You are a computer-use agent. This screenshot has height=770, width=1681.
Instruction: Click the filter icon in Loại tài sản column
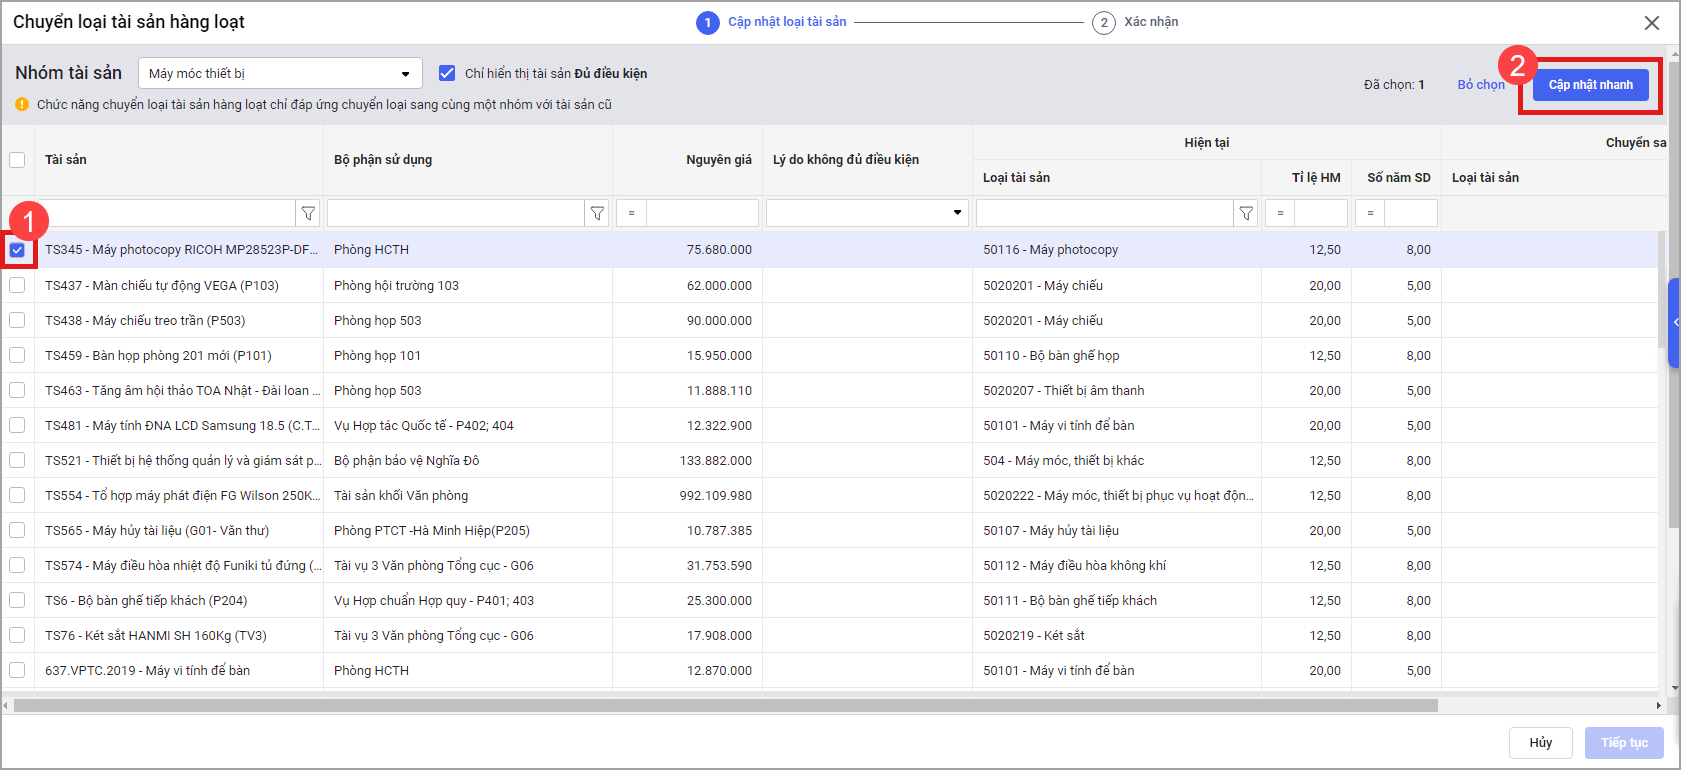pos(1246,213)
